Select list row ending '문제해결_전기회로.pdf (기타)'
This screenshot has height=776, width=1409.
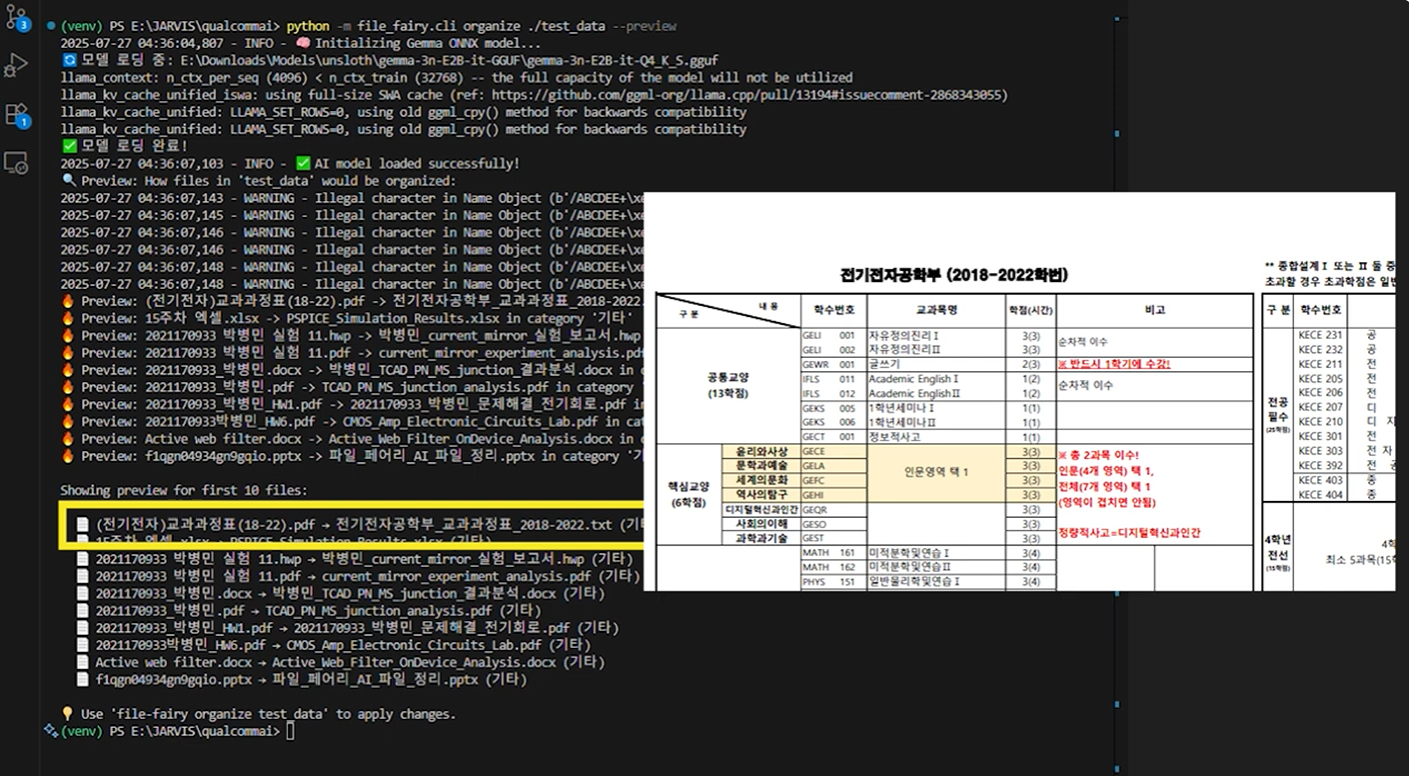(x=348, y=628)
